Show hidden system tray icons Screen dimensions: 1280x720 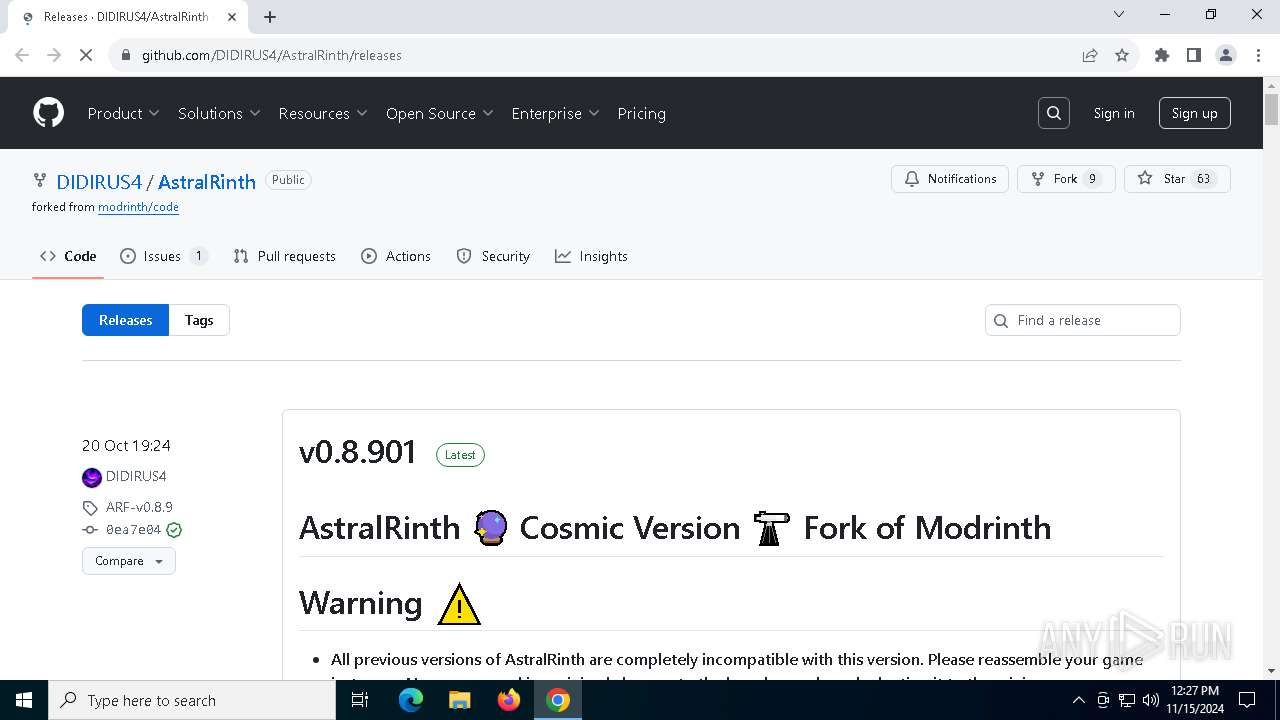point(1079,700)
